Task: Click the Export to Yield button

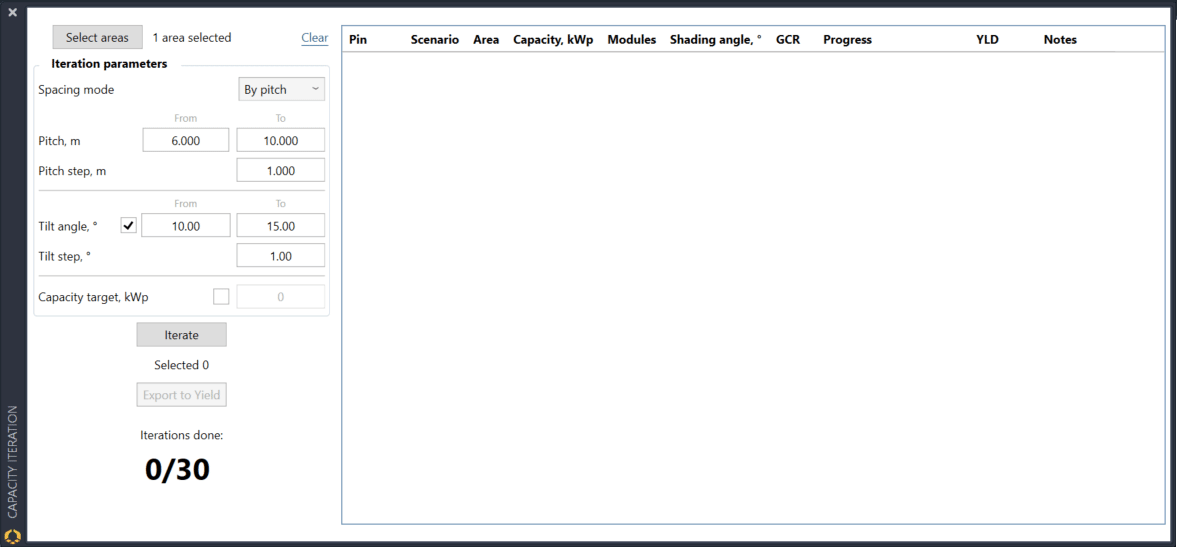Action: point(181,395)
